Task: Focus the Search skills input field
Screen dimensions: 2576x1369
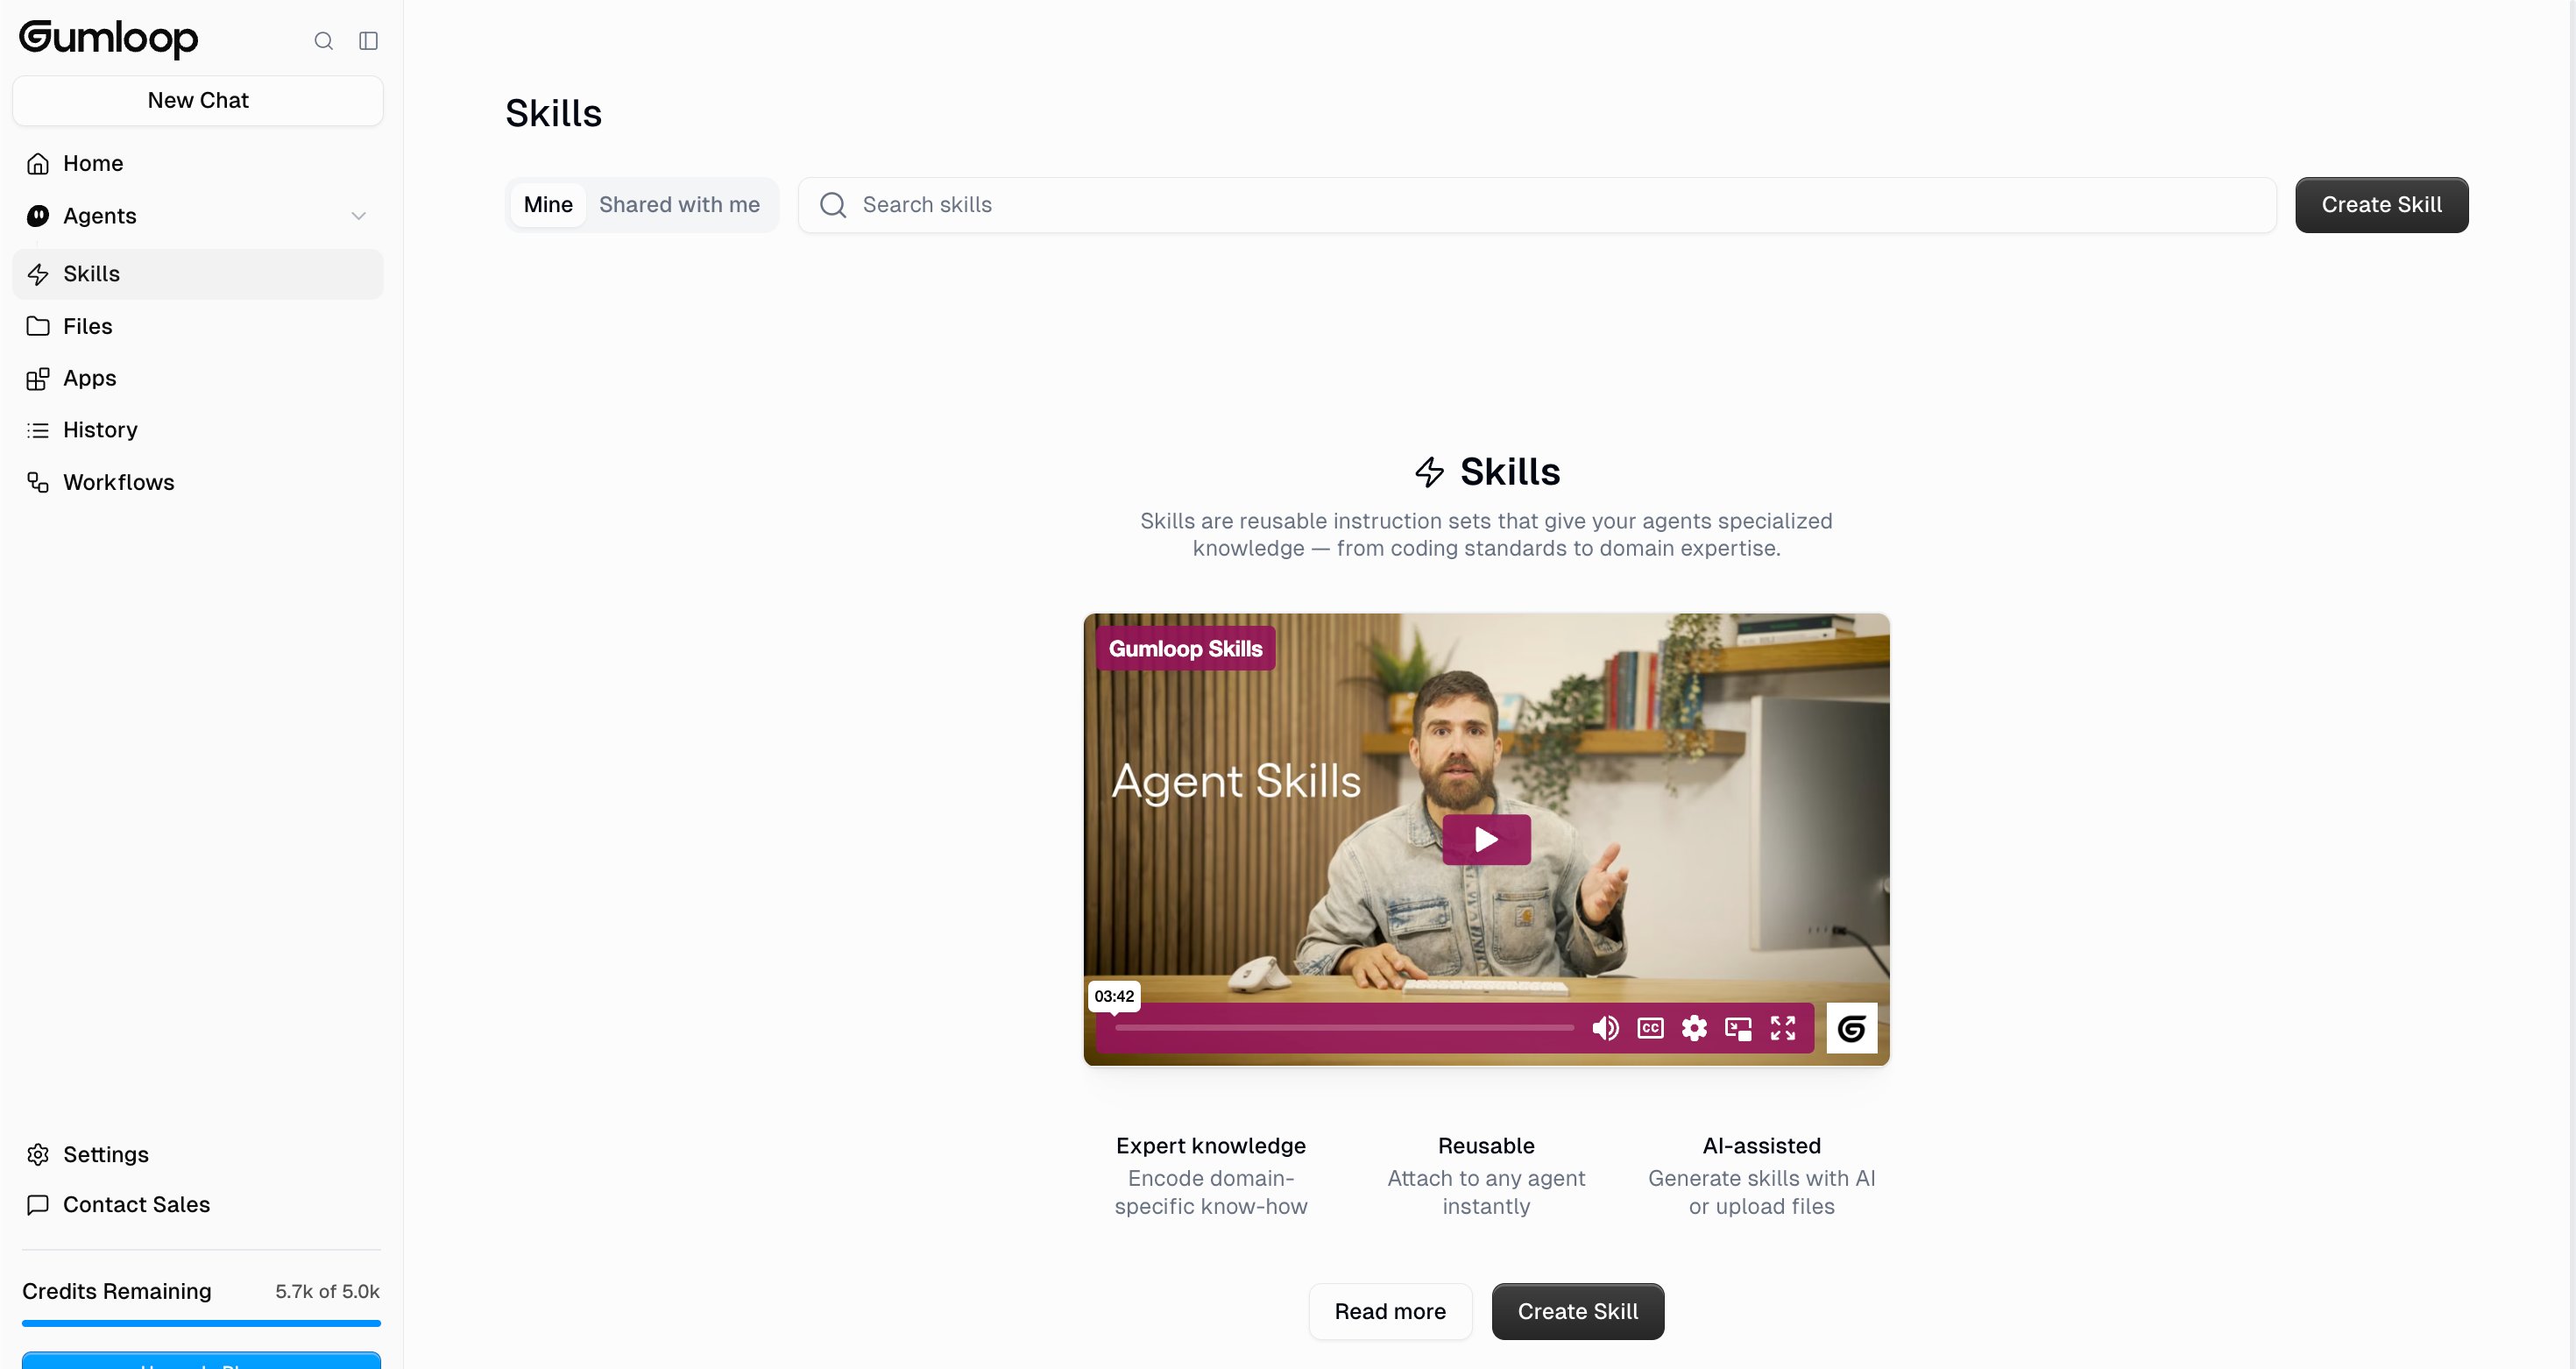Action: [x=1537, y=205]
